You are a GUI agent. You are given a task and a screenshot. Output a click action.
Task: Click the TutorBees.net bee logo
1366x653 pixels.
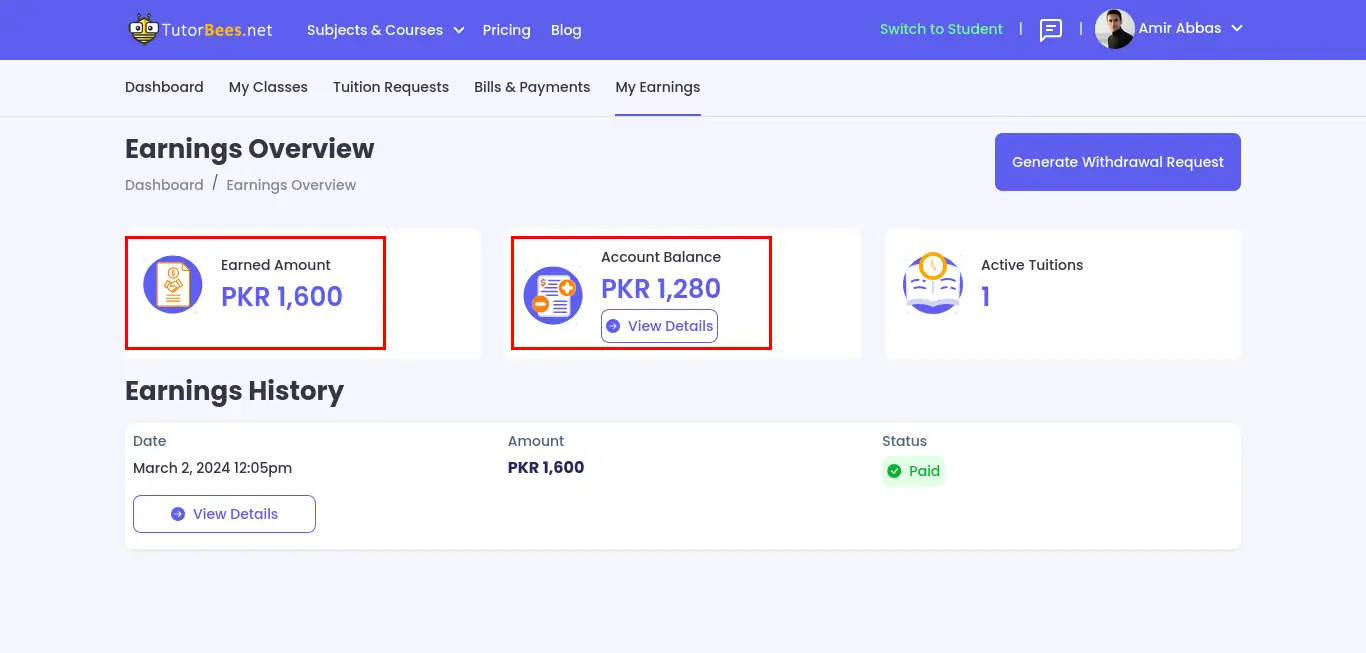pos(143,29)
